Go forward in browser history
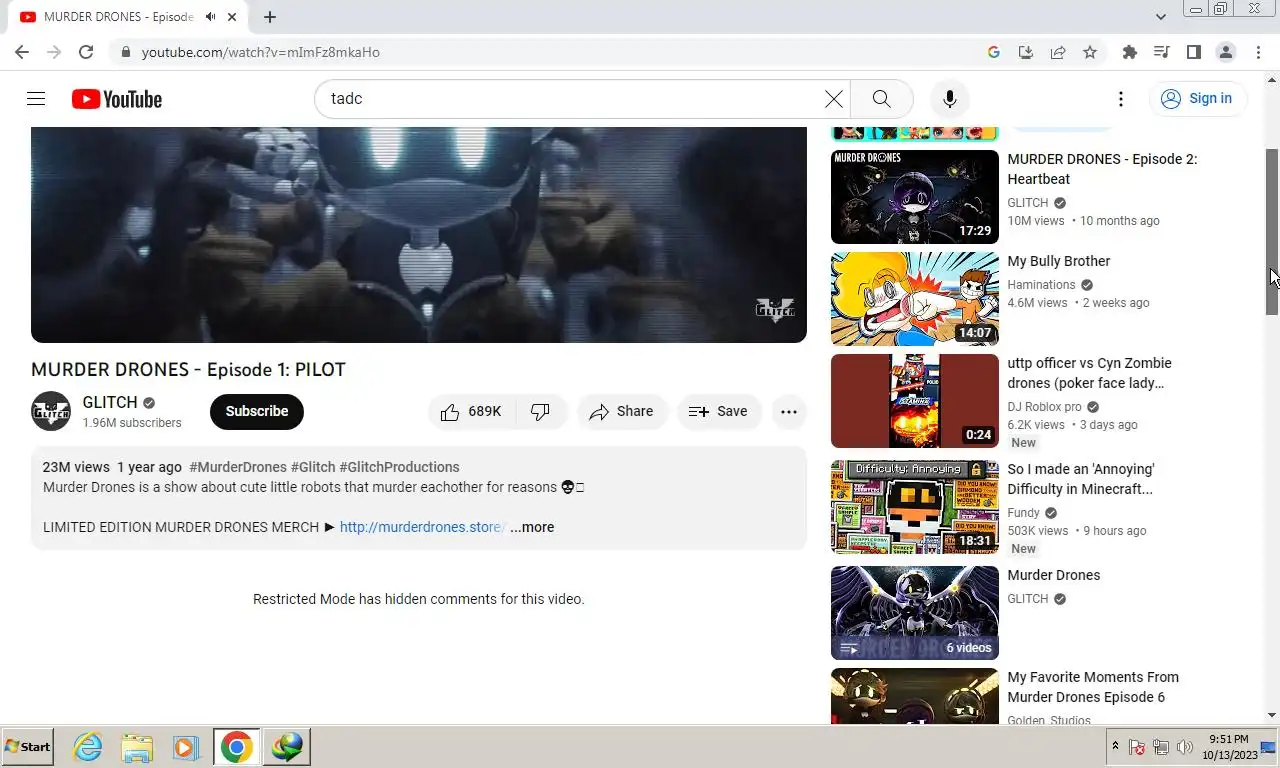1280x768 pixels. (54, 52)
